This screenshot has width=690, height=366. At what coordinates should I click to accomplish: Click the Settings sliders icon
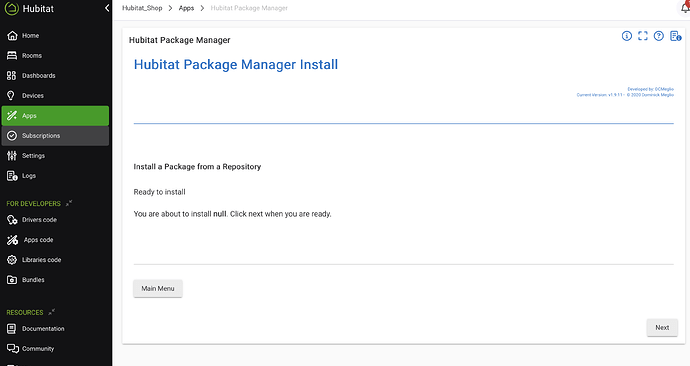[x=12, y=155]
